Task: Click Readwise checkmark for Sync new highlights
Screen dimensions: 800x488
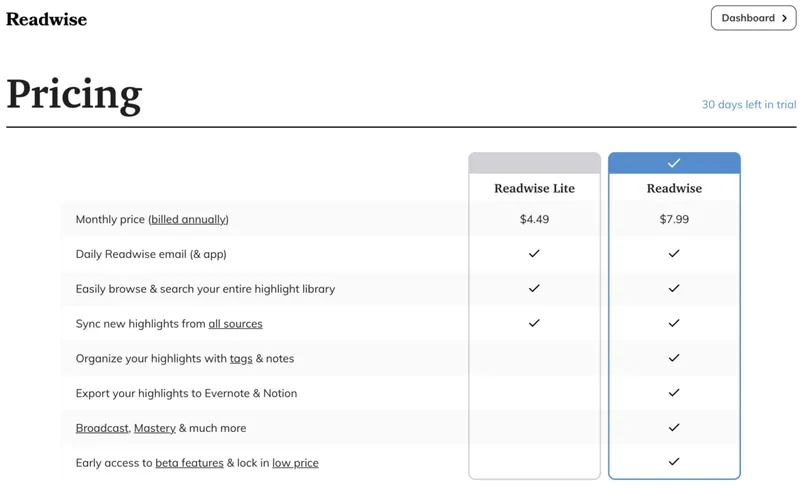Action: [674, 323]
